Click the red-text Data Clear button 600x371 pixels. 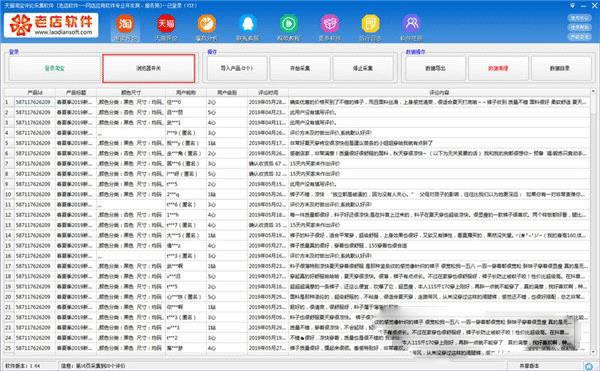[x=498, y=68]
